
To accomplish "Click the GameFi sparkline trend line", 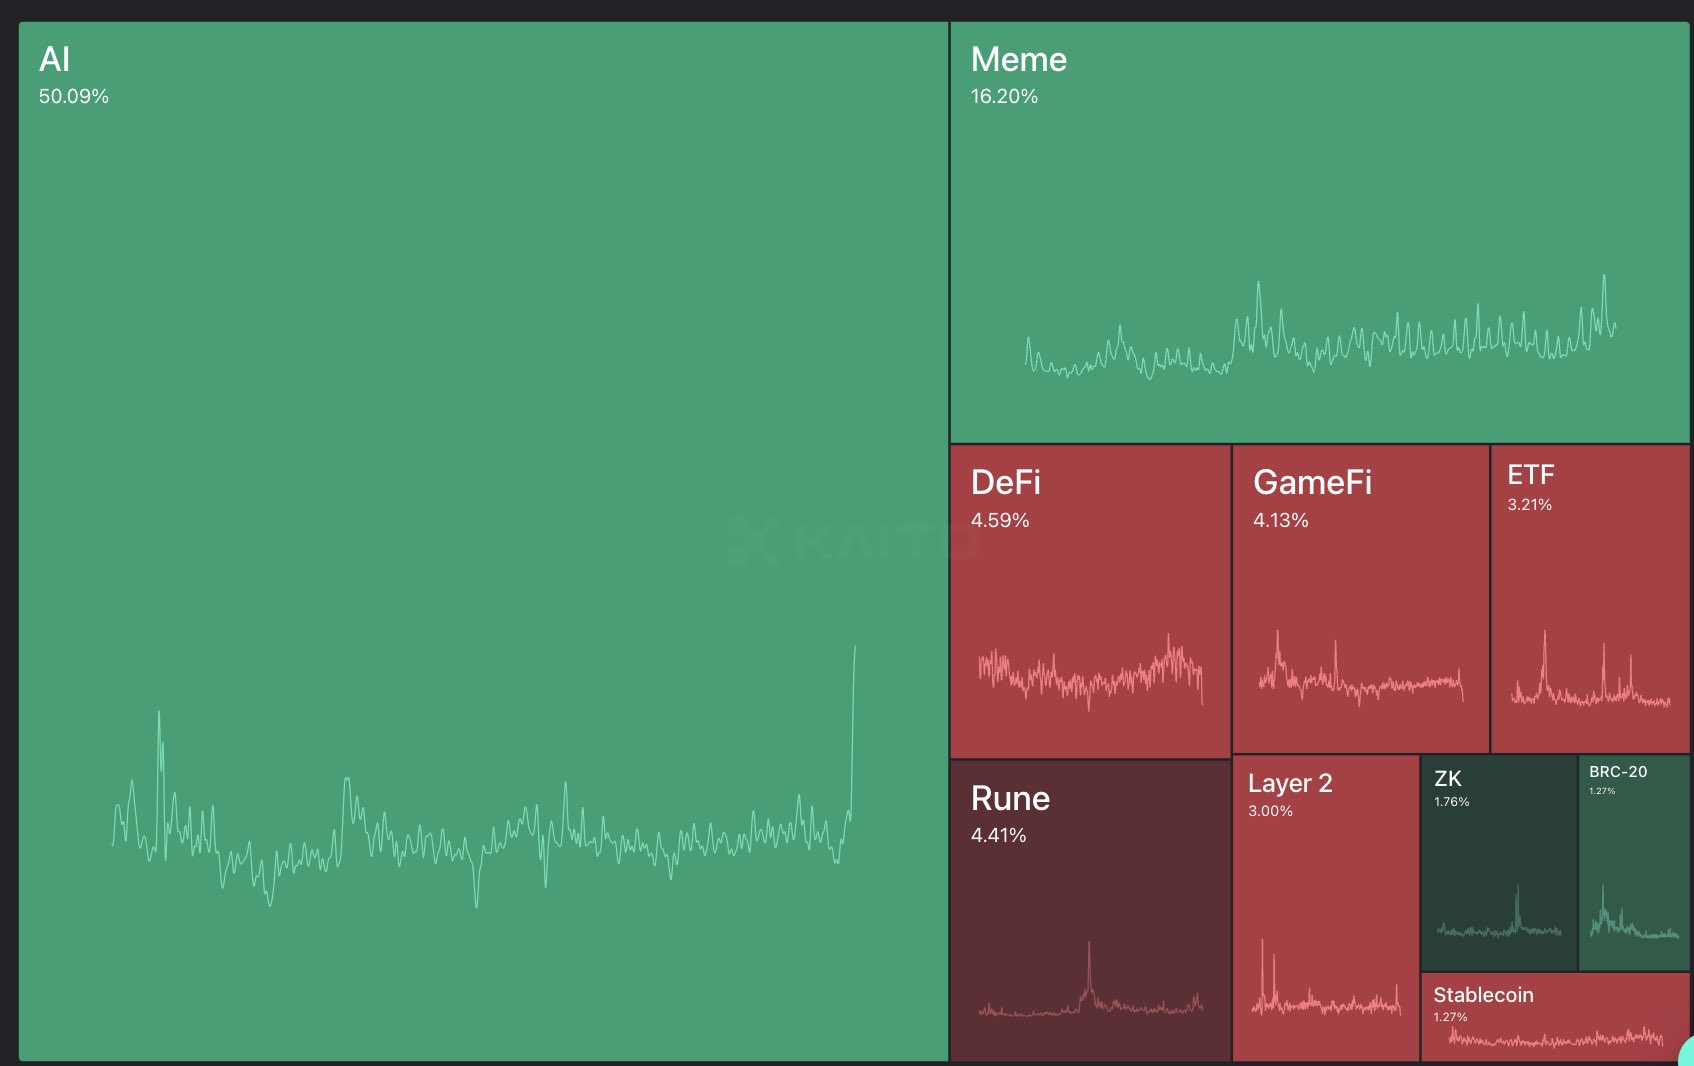I will click(x=1360, y=682).
